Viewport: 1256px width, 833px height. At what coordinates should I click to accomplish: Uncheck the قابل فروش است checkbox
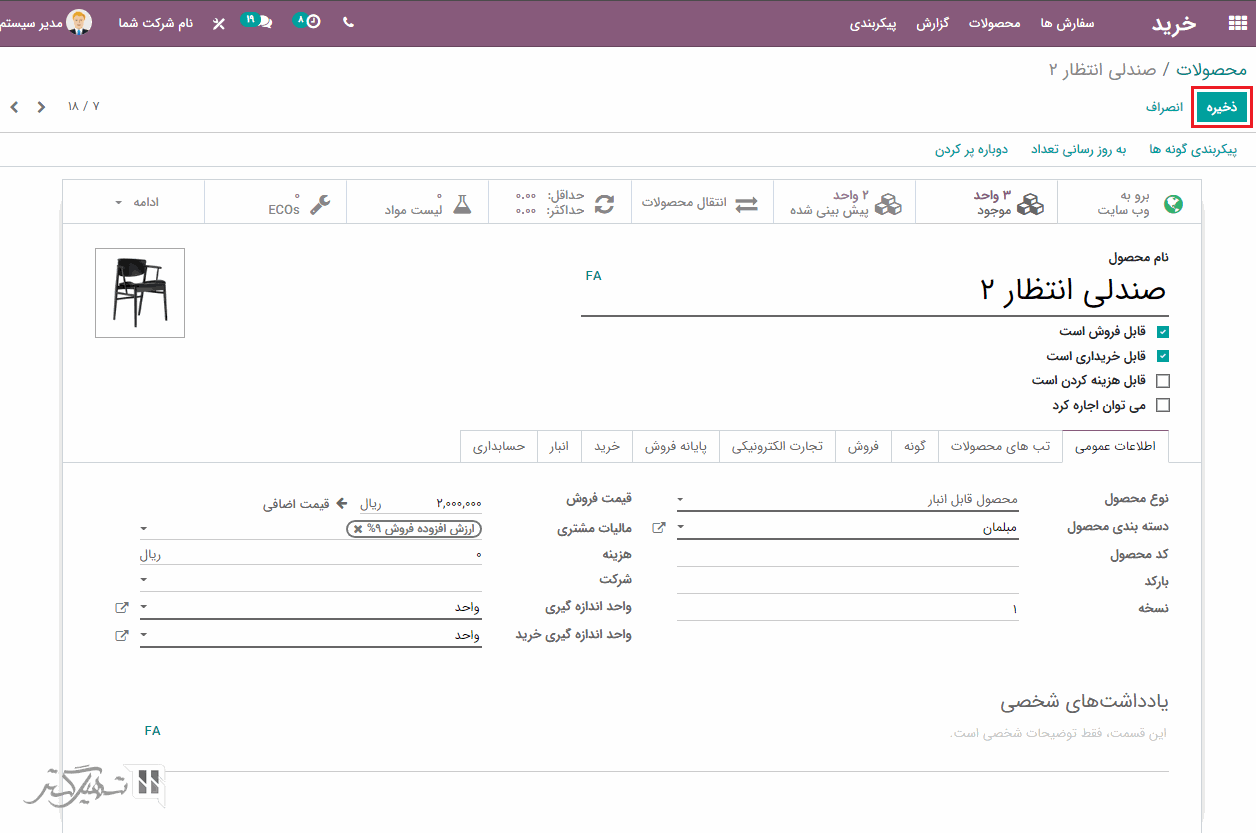[1162, 331]
